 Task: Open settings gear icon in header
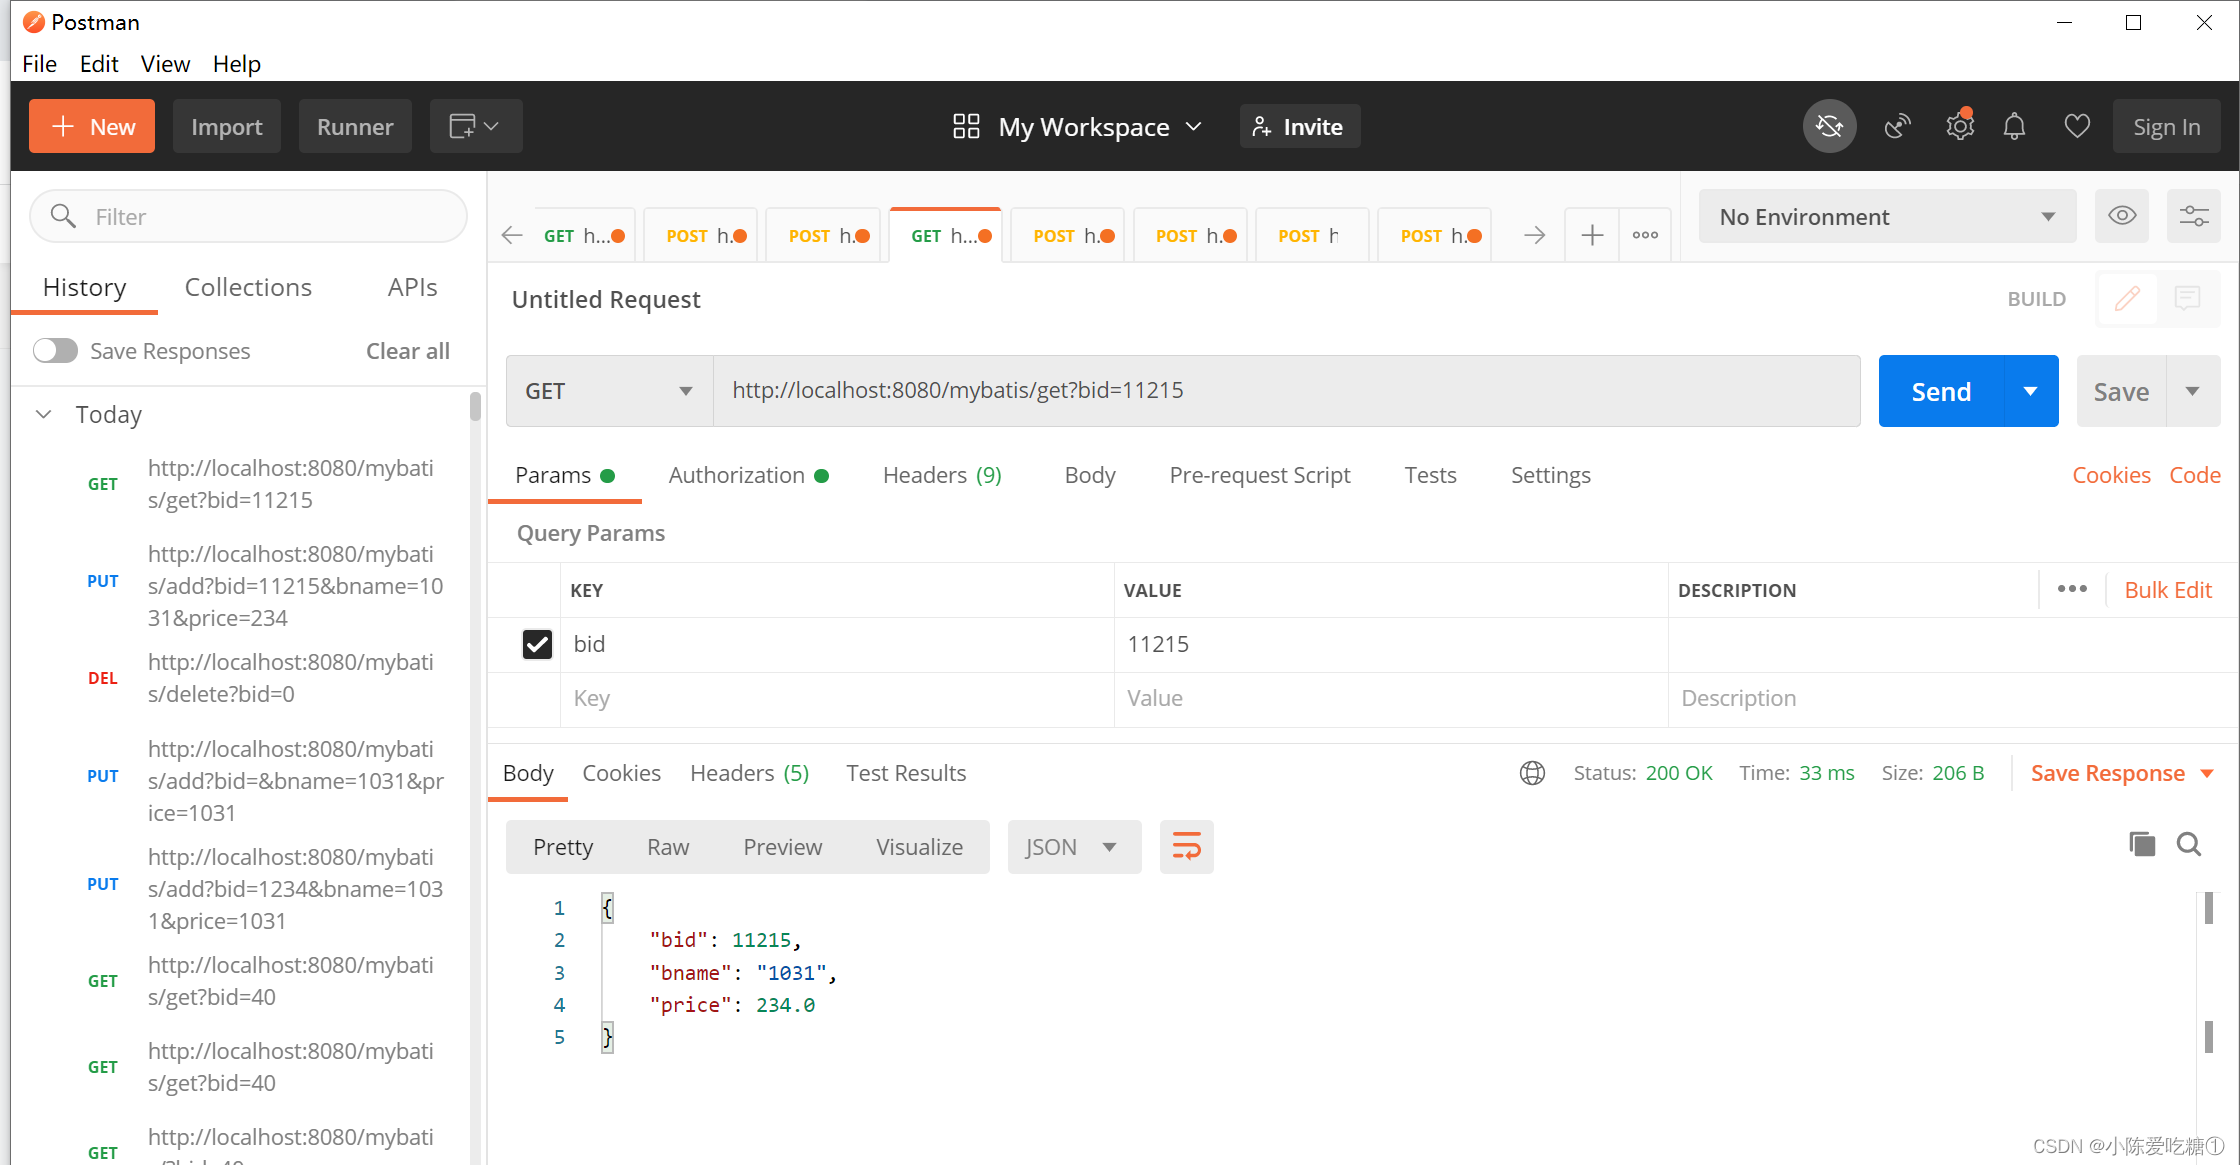pos(1959,127)
